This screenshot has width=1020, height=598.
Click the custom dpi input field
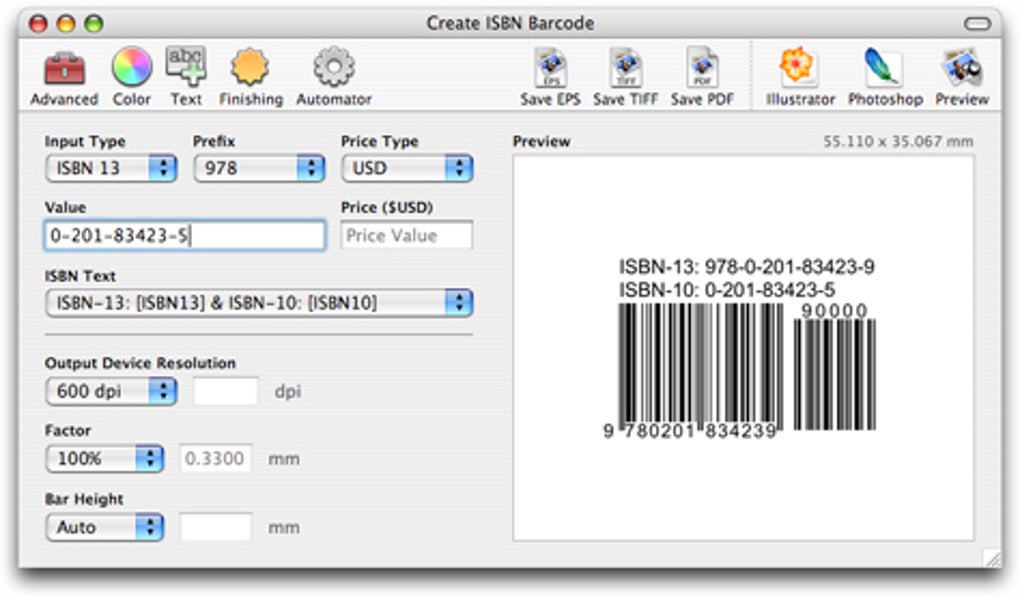[x=226, y=391]
